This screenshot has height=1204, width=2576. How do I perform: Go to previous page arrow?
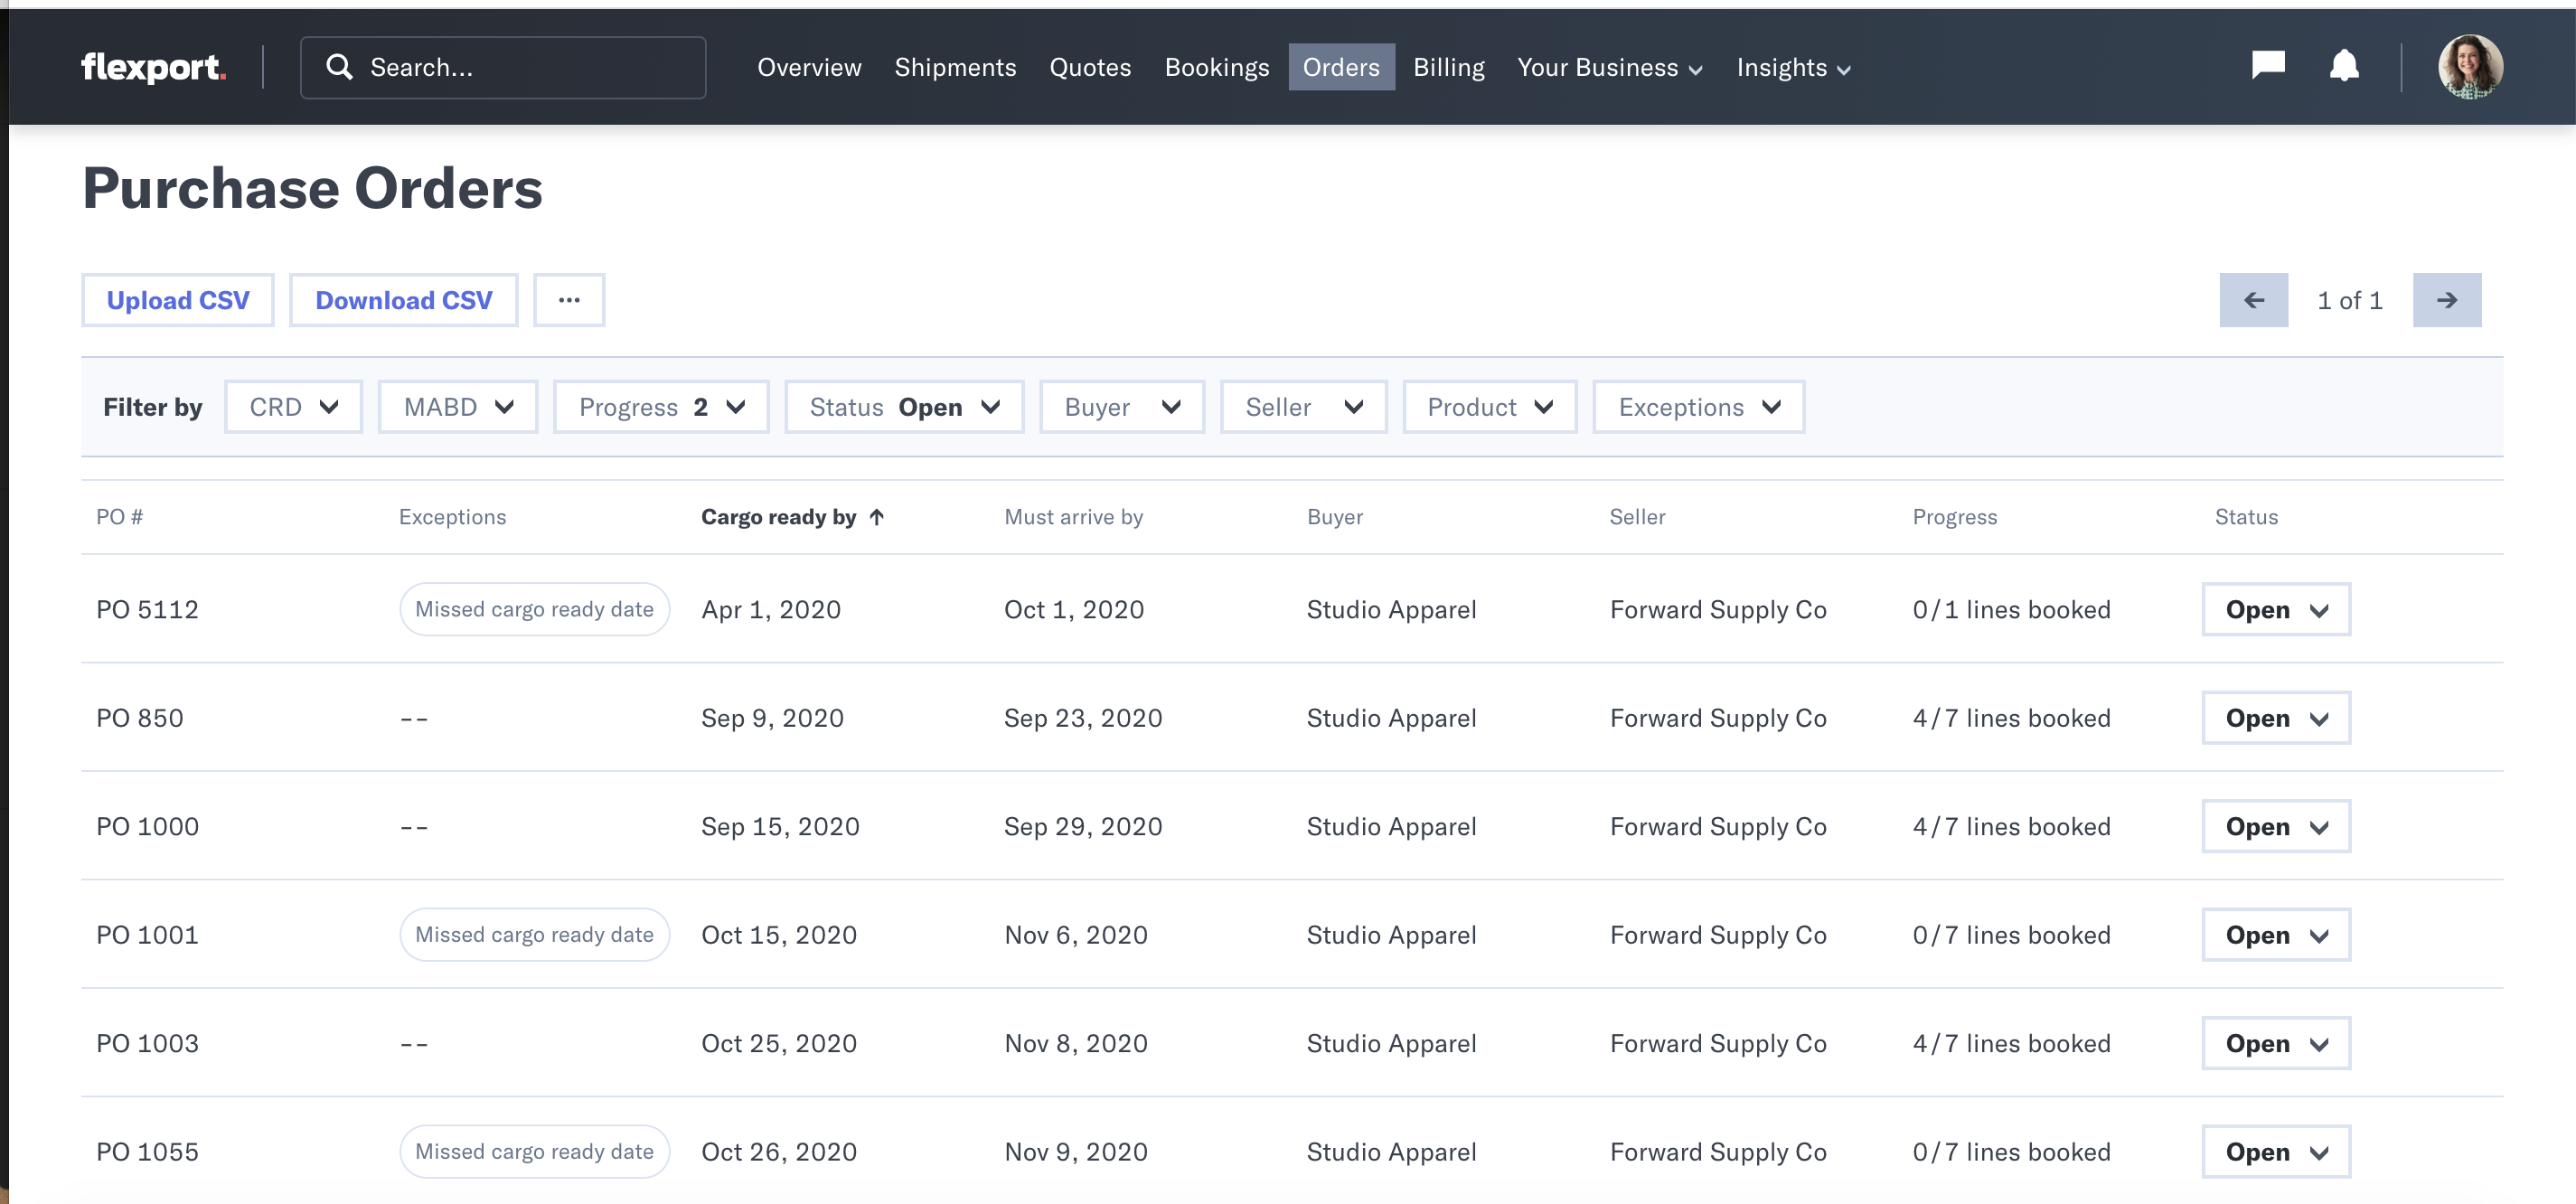click(2253, 300)
